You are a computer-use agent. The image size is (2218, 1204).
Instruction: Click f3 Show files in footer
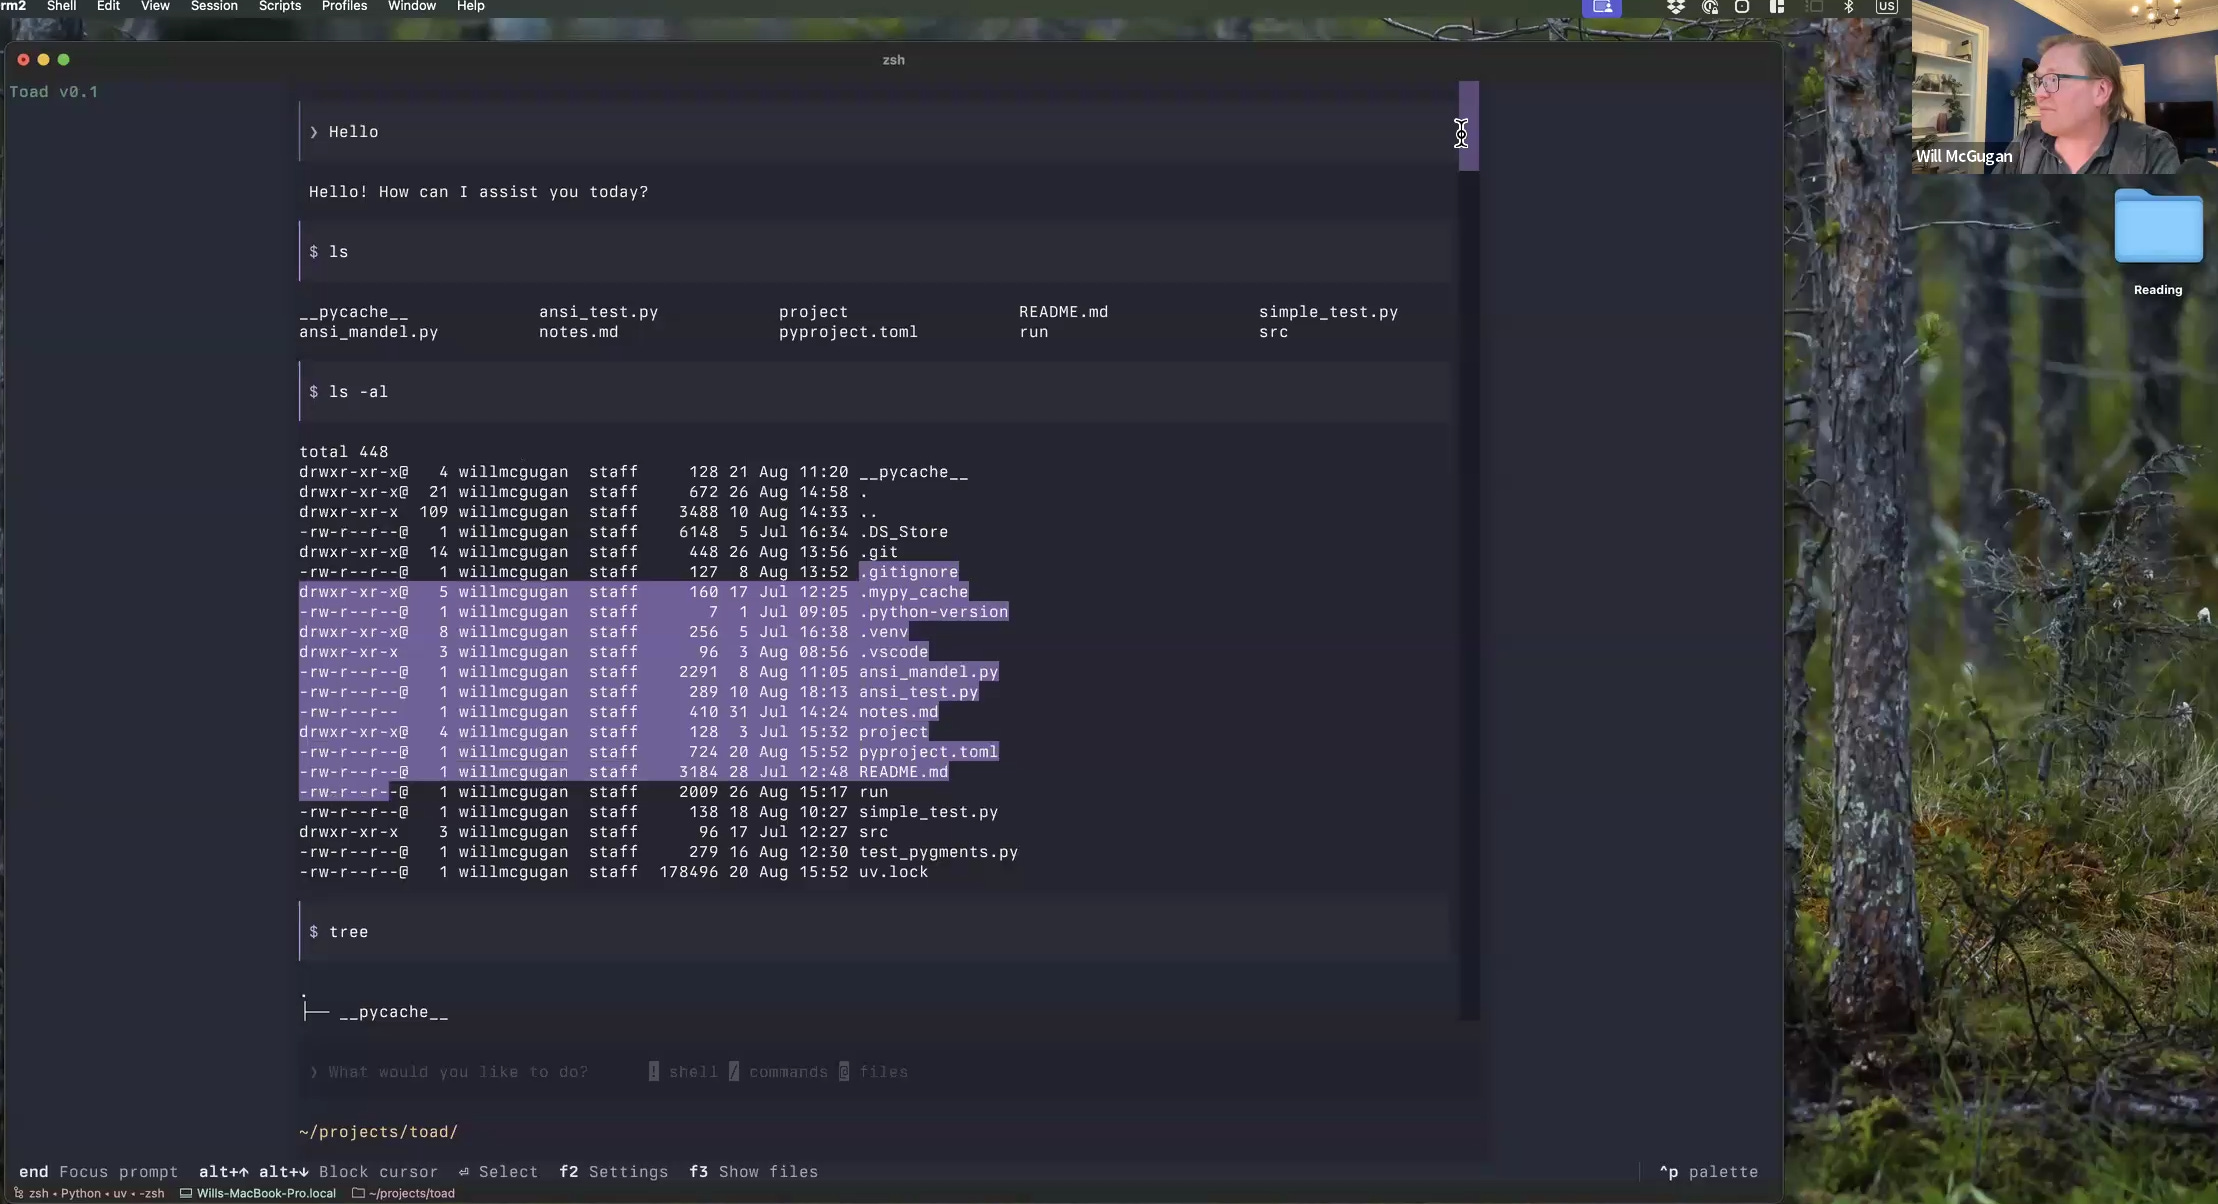[x=753, y=1172]
